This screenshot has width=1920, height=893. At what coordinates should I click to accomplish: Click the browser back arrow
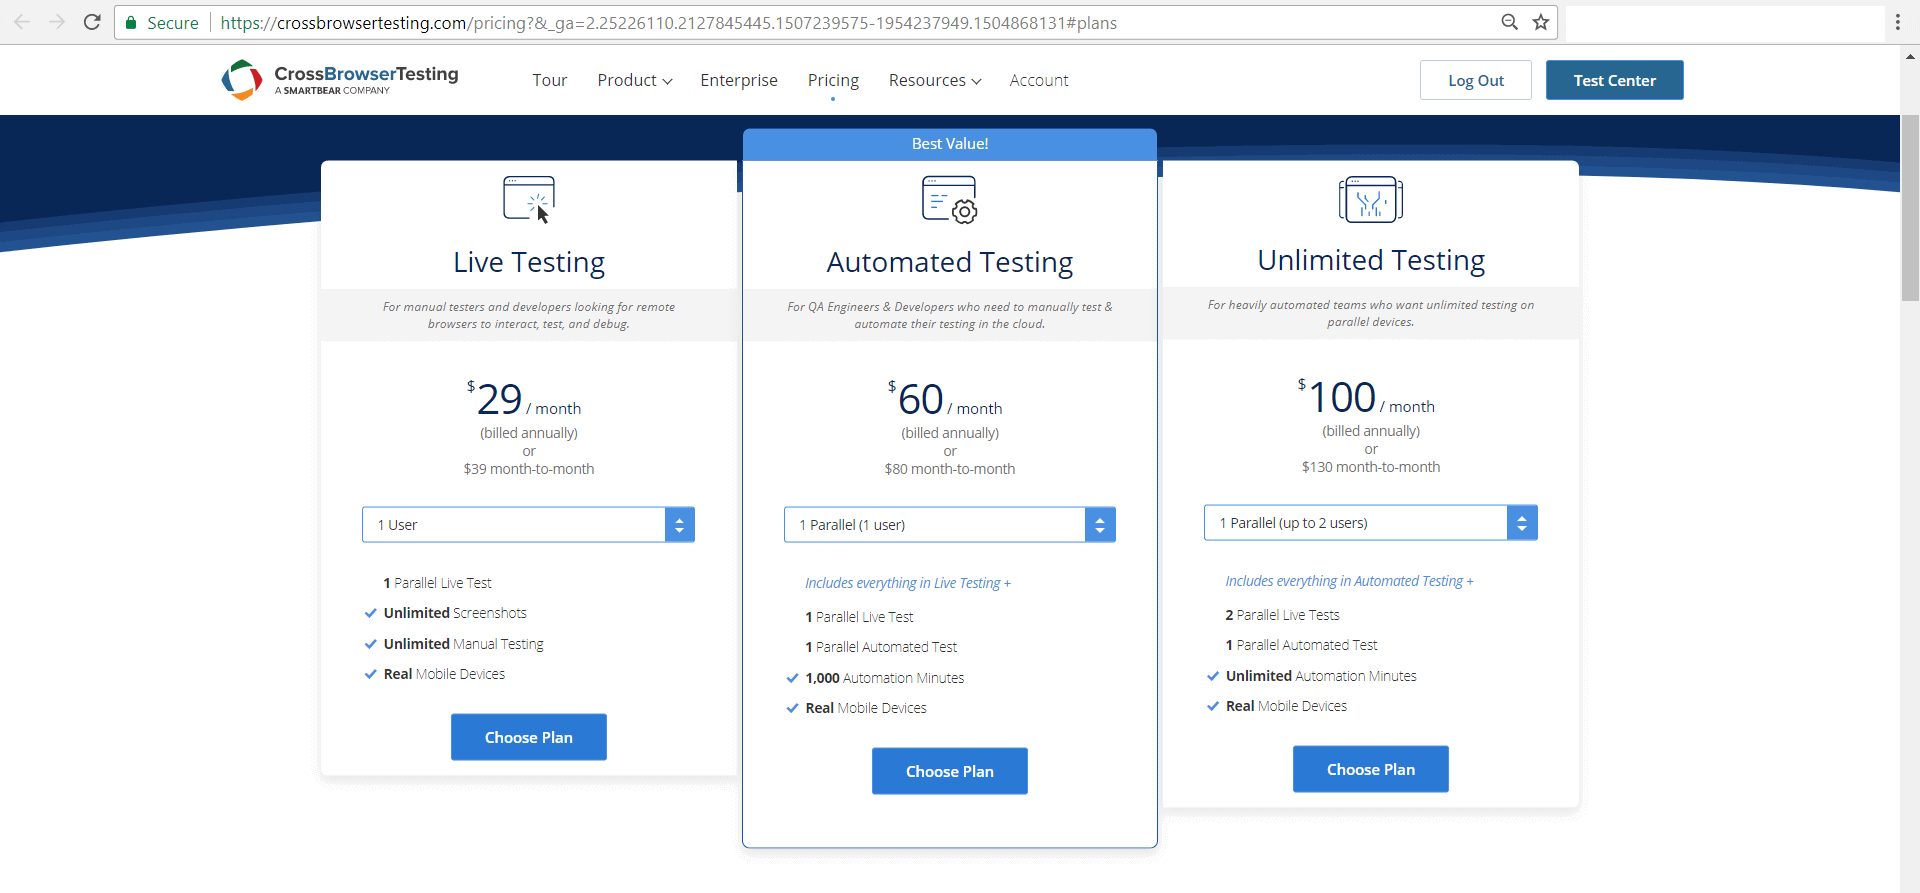(x=22, y=22)
